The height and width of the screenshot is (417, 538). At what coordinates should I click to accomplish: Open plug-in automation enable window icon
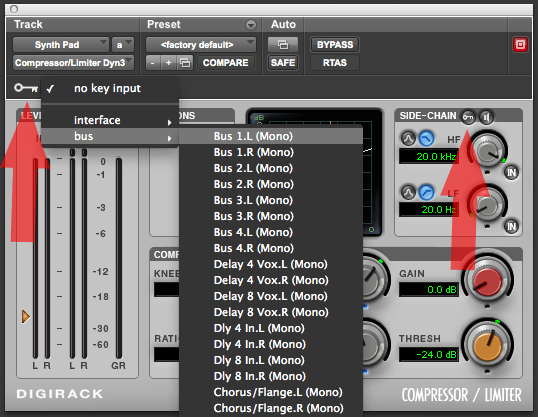point(283,45)
